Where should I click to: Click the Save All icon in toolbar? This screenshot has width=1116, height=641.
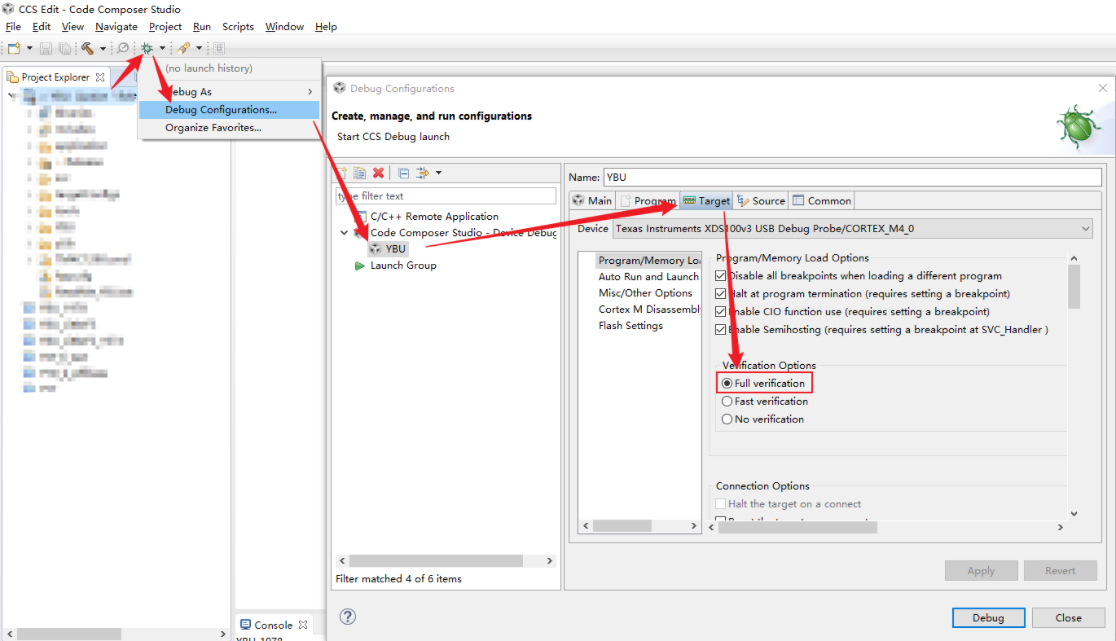click(65, 48)
